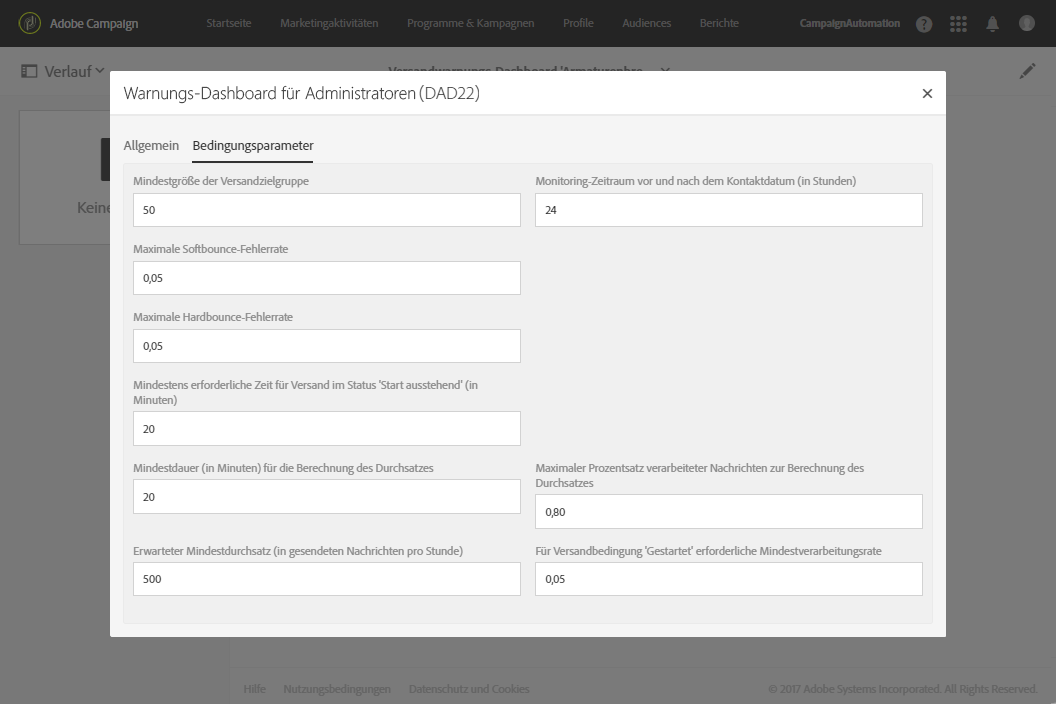Go to Programme & Kampagnen
Image resolution: width=1056 pixels, height=704 pixels.
pos(470,23)
